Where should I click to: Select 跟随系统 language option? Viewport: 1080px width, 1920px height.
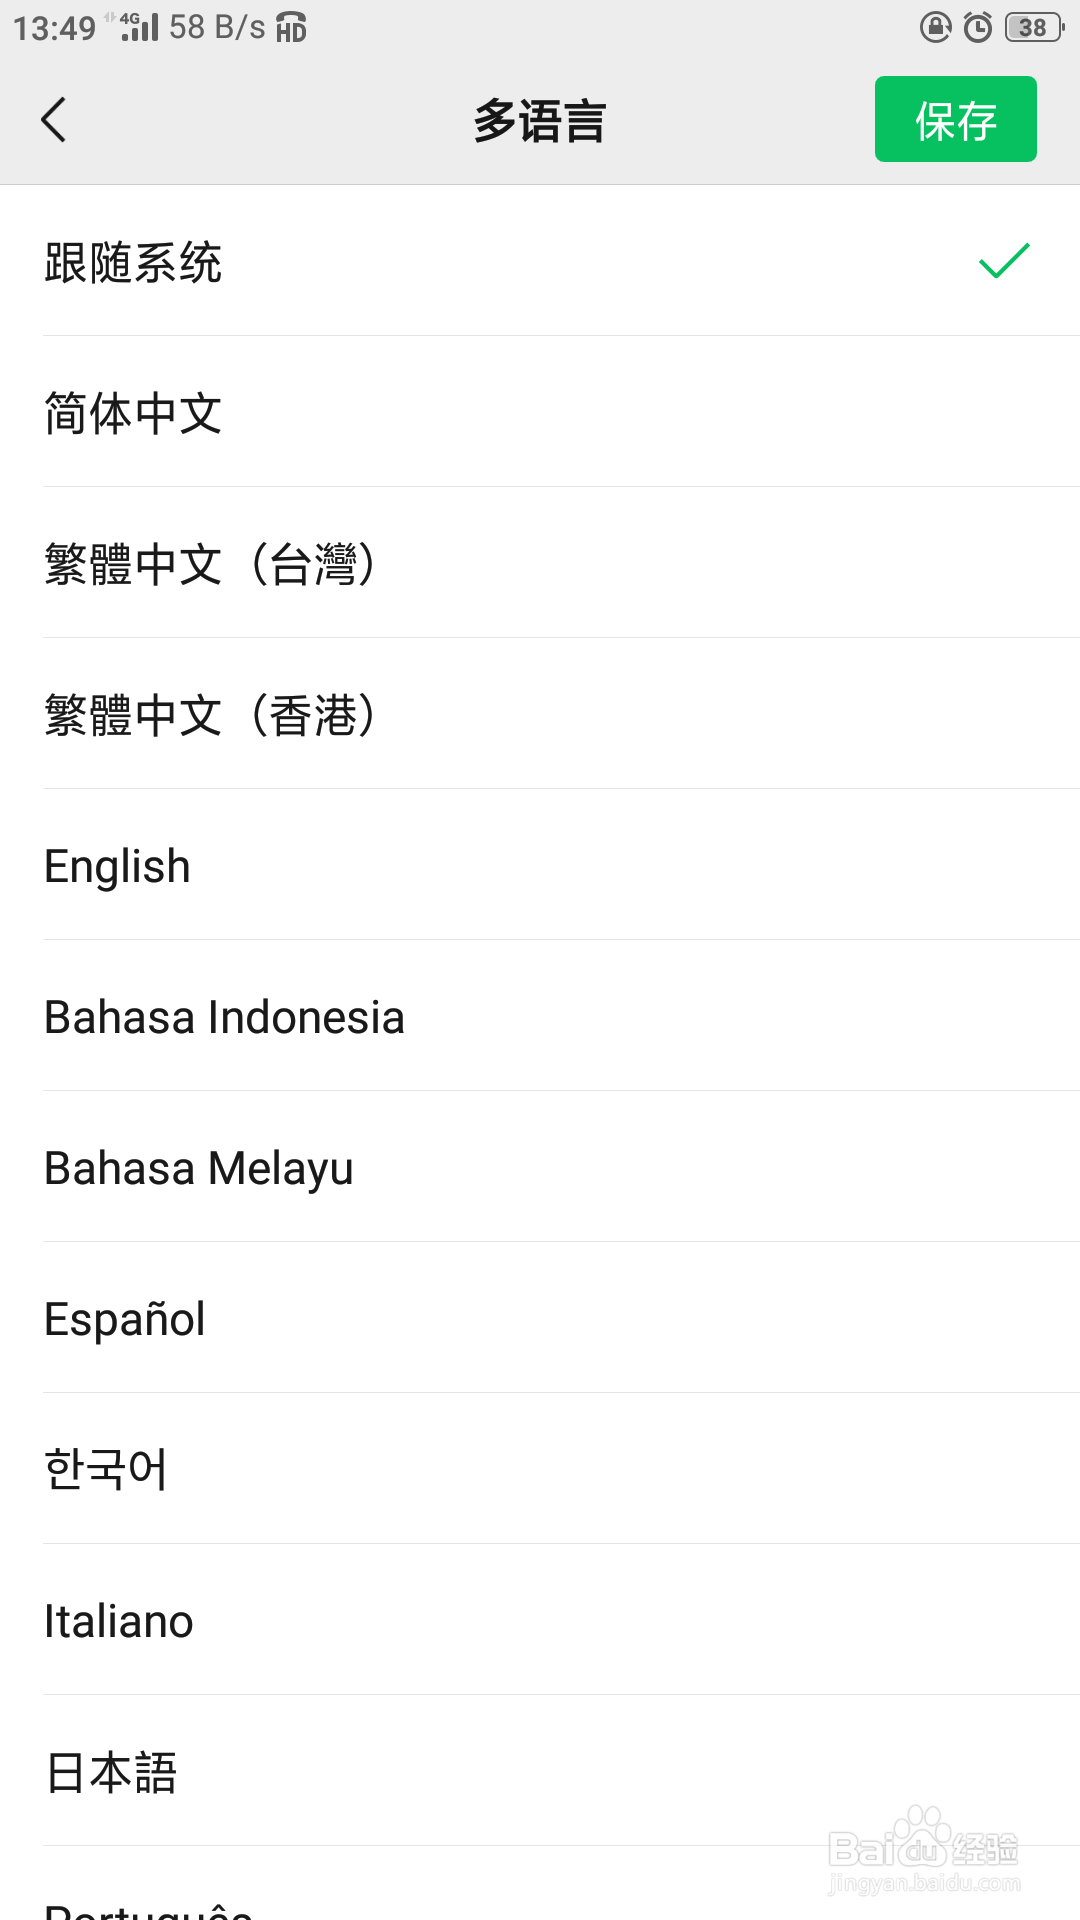(134, 263)
